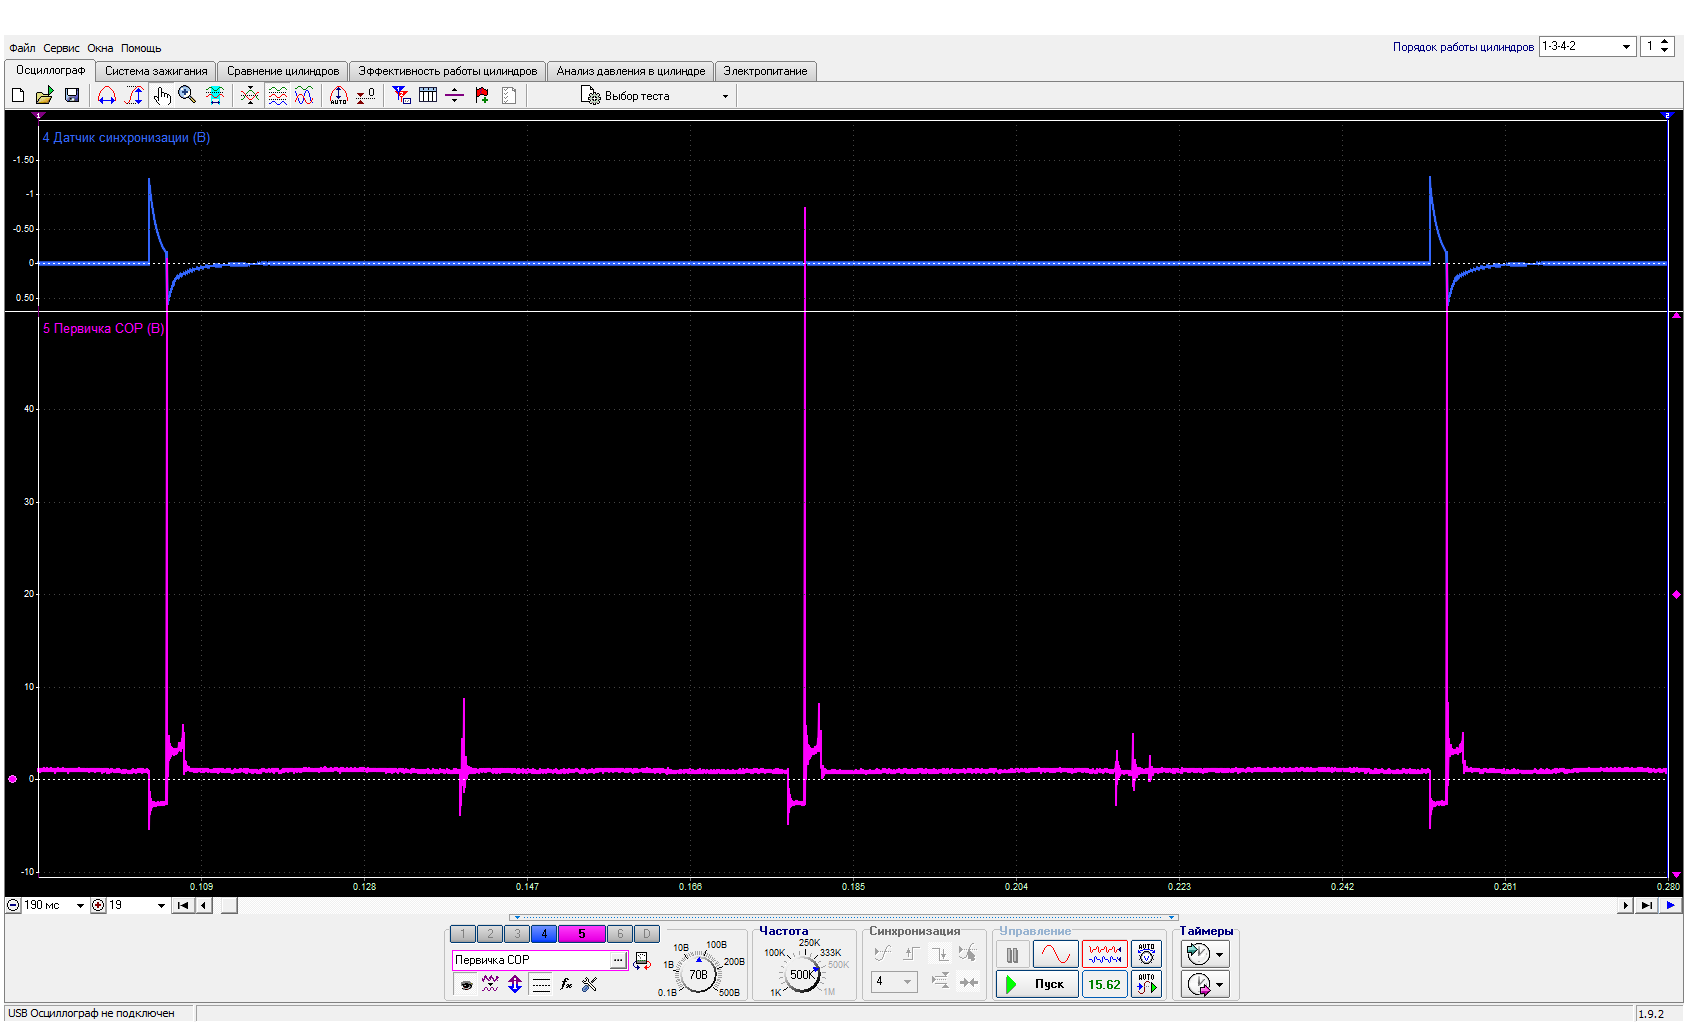
Task: Jump to the end of the recording
Action: coord(1647,906)
